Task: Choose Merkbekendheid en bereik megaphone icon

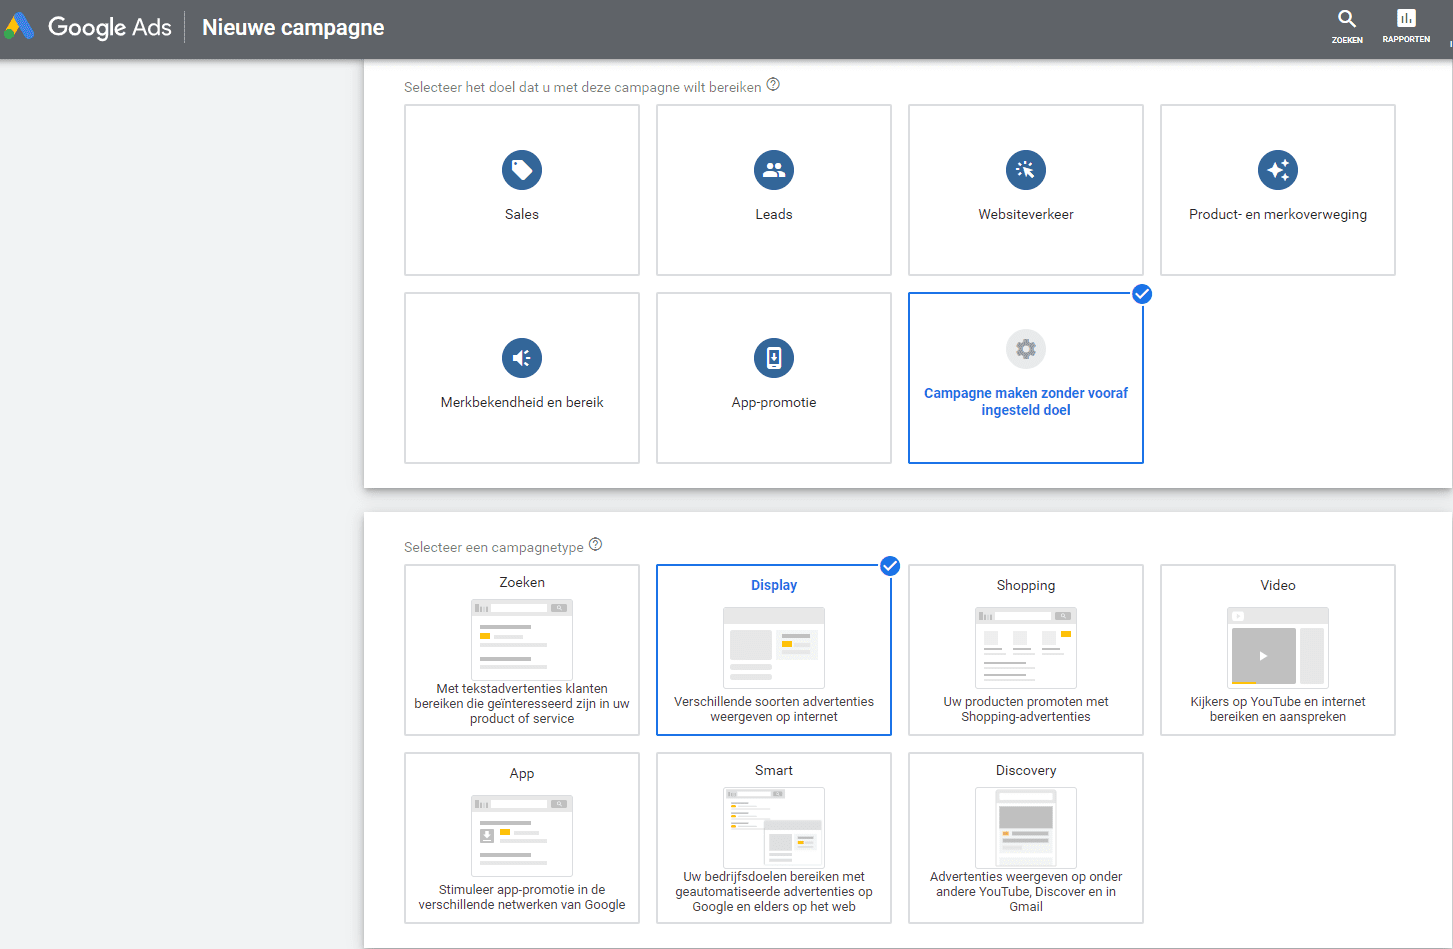Action: click(521, 358)
